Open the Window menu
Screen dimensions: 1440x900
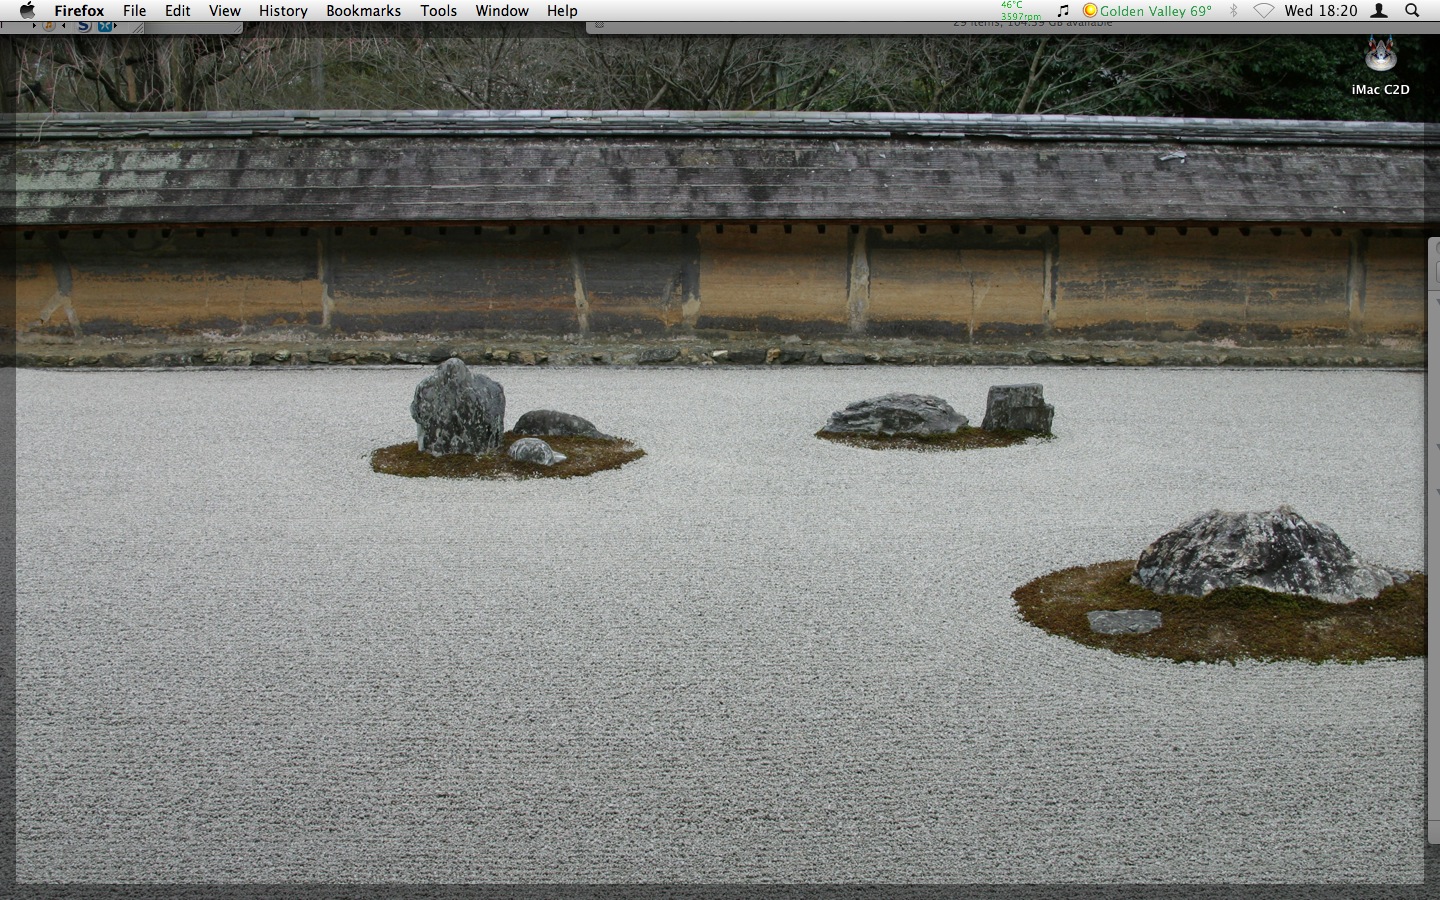pos(501,11)
